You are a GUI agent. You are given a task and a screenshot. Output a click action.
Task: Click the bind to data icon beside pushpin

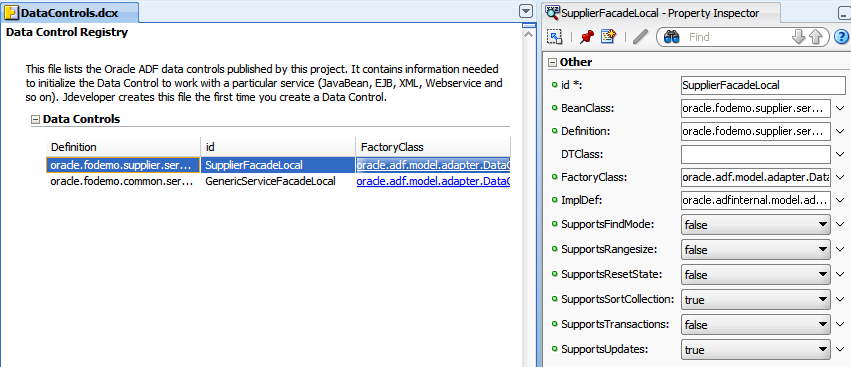point(607,37)
